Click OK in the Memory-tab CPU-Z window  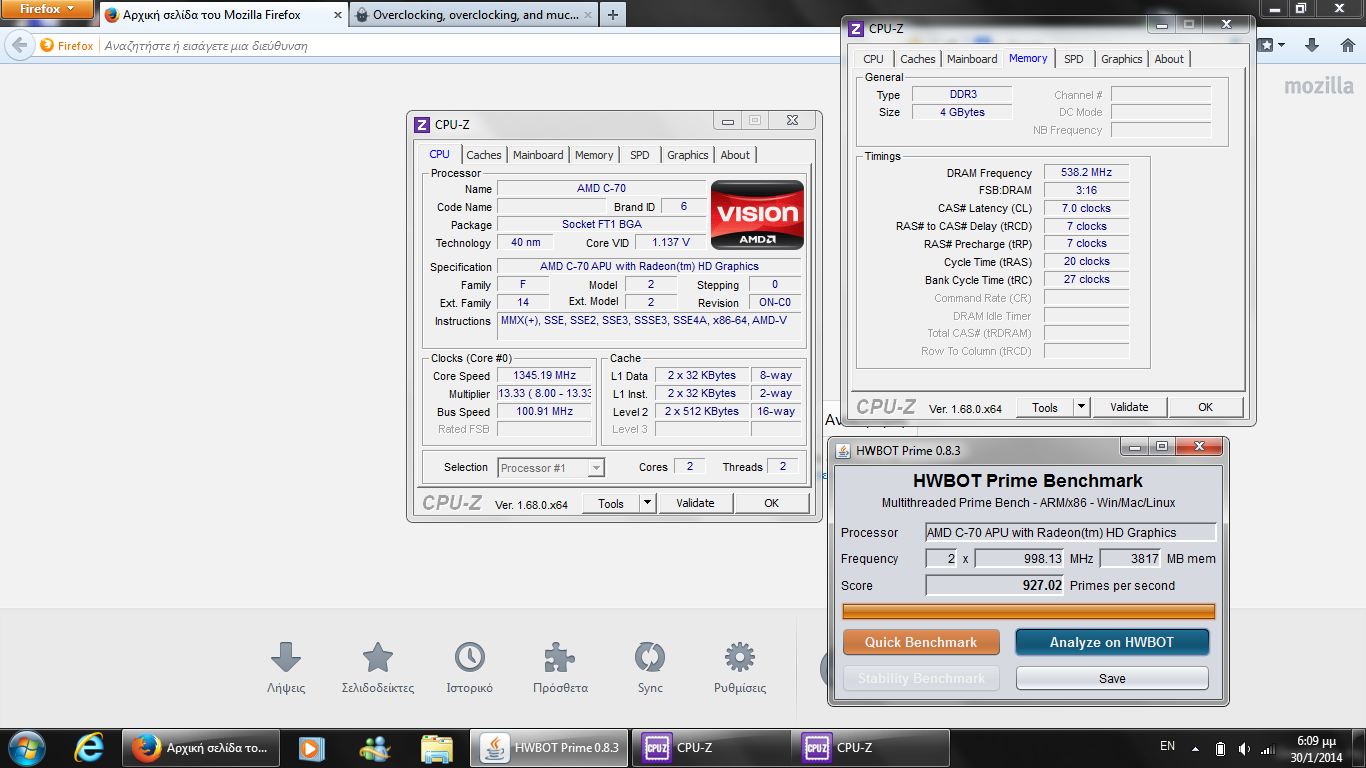(1205, 407)
